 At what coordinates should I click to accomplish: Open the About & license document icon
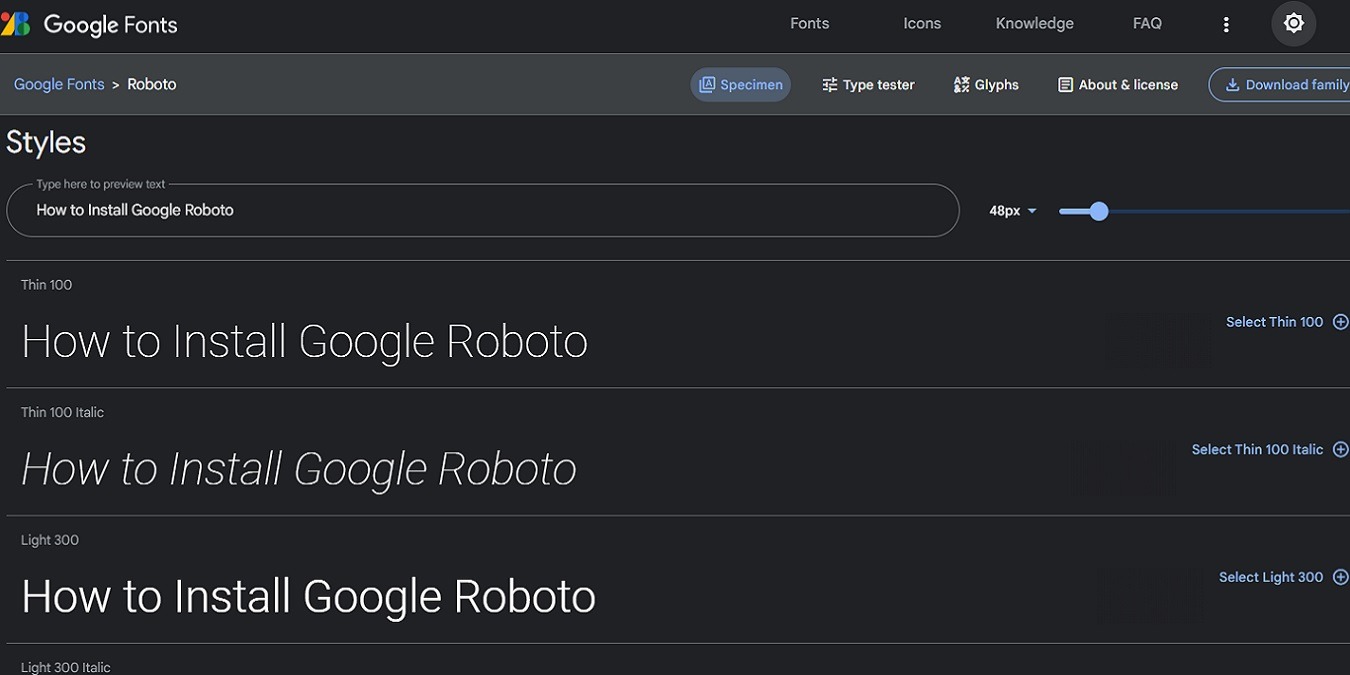coord(1064,84)
